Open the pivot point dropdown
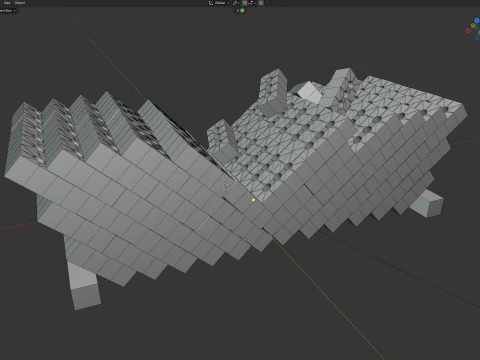The width and height of the screenshot is (480, 360). (x=236, y=3)
